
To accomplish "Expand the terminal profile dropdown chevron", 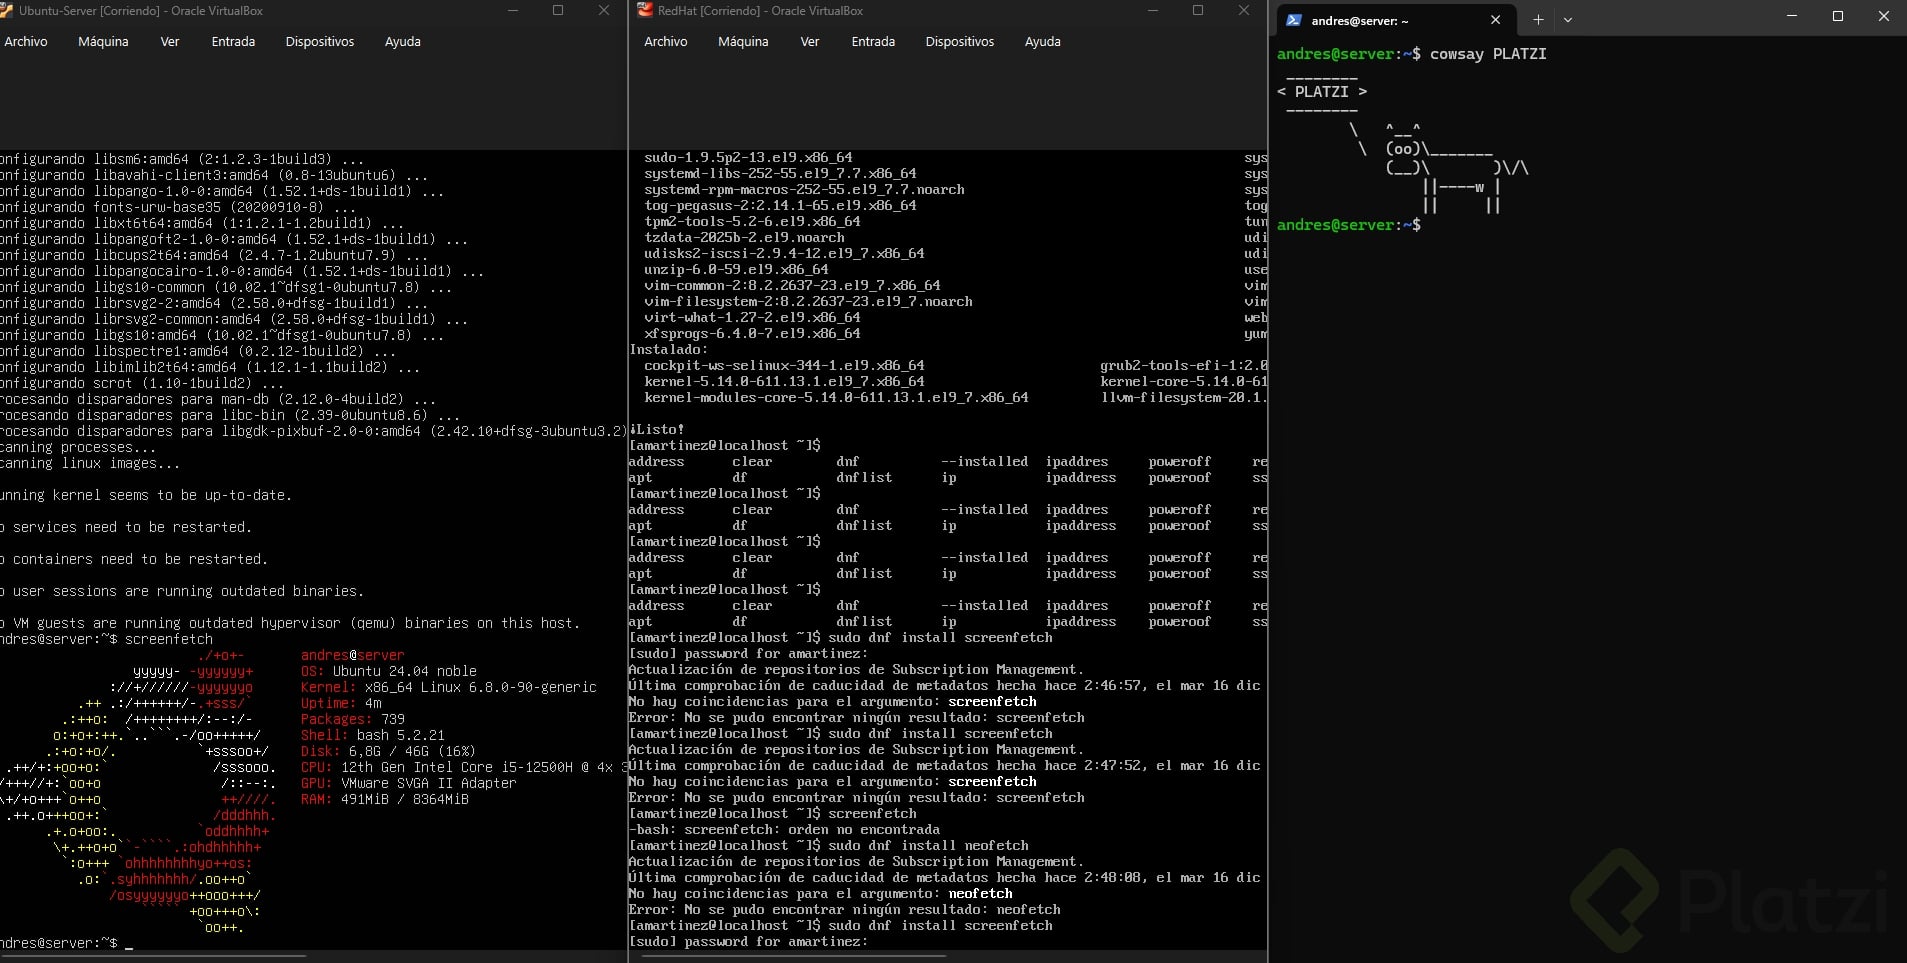I will tap(1568, 20).
